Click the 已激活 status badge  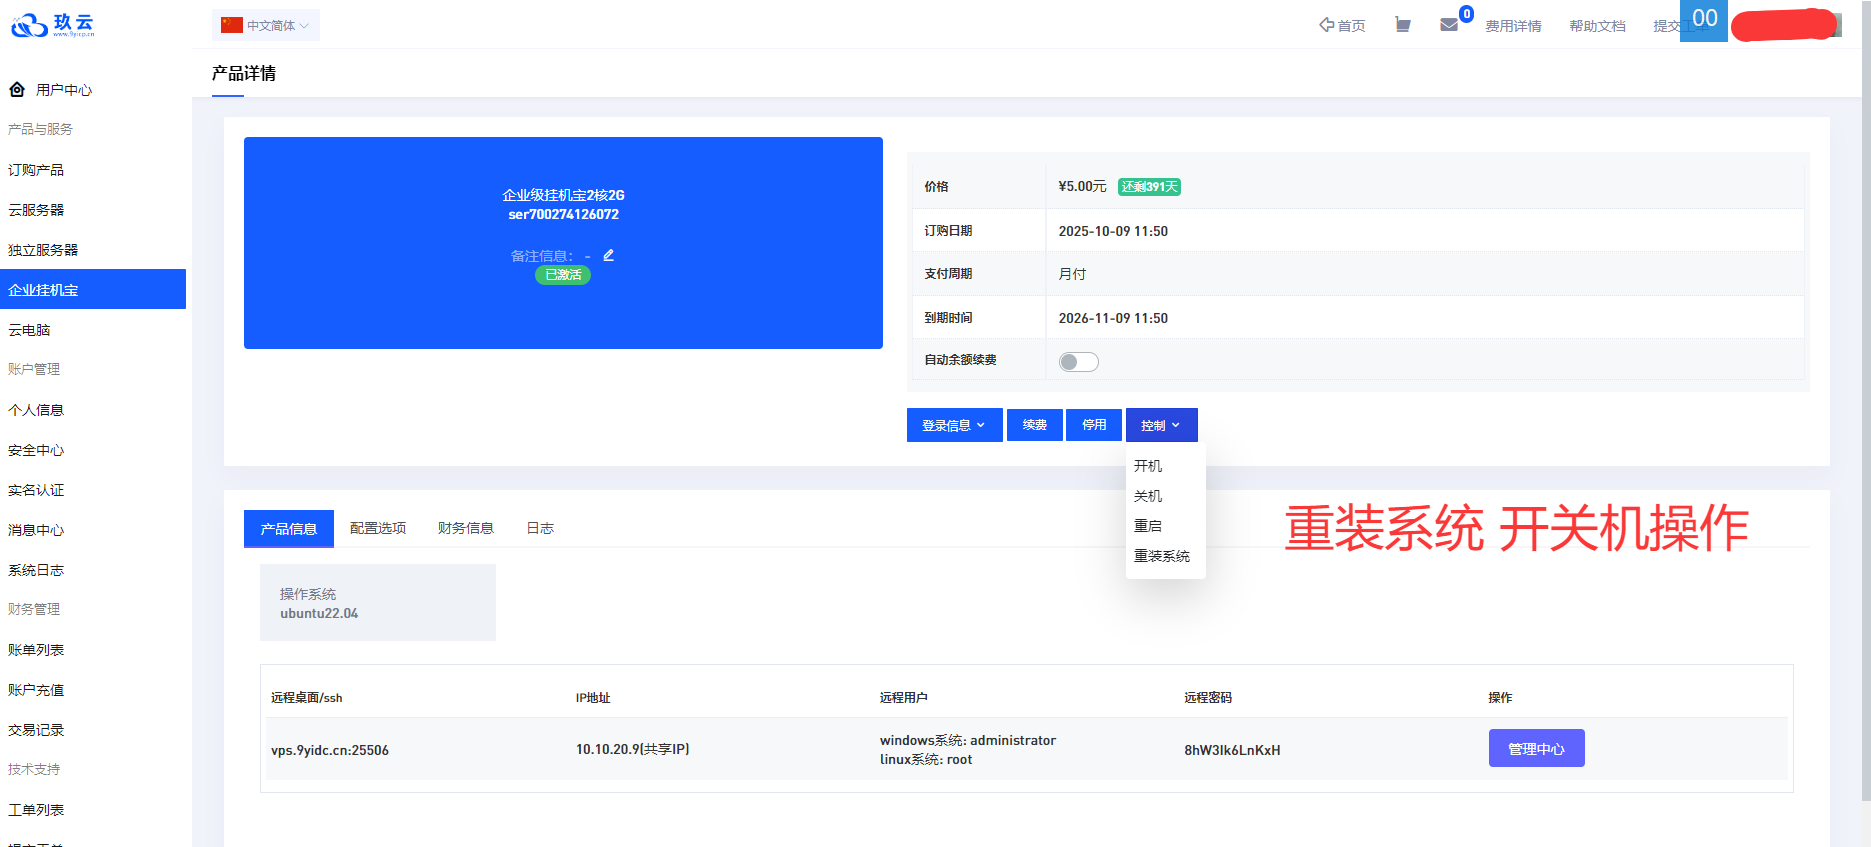[x=563, y=275]
